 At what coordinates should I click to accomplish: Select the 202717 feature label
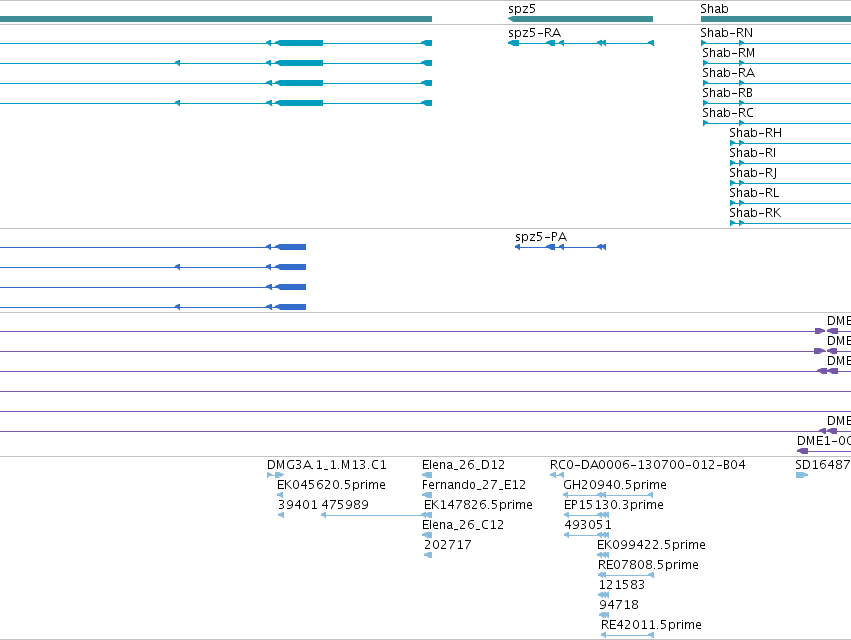[x=448, y=545]
